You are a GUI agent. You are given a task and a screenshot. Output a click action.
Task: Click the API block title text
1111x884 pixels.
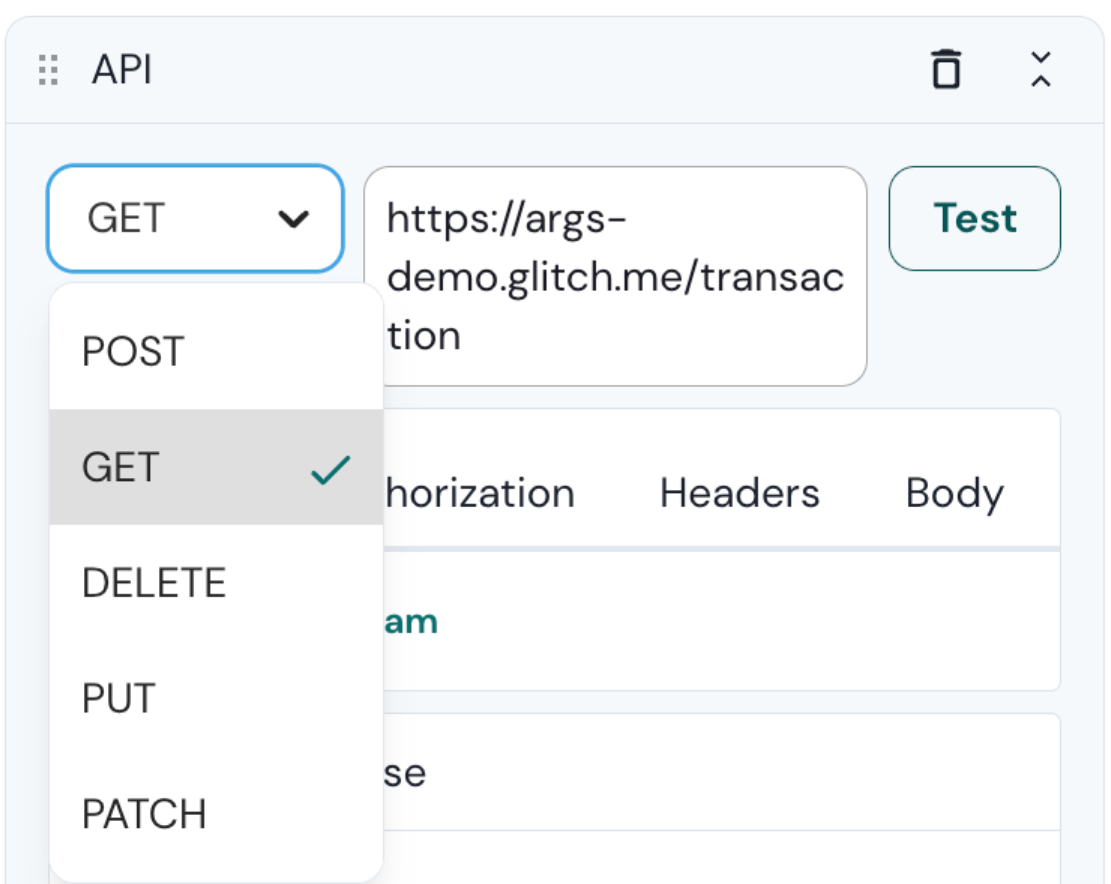point(122,71)
